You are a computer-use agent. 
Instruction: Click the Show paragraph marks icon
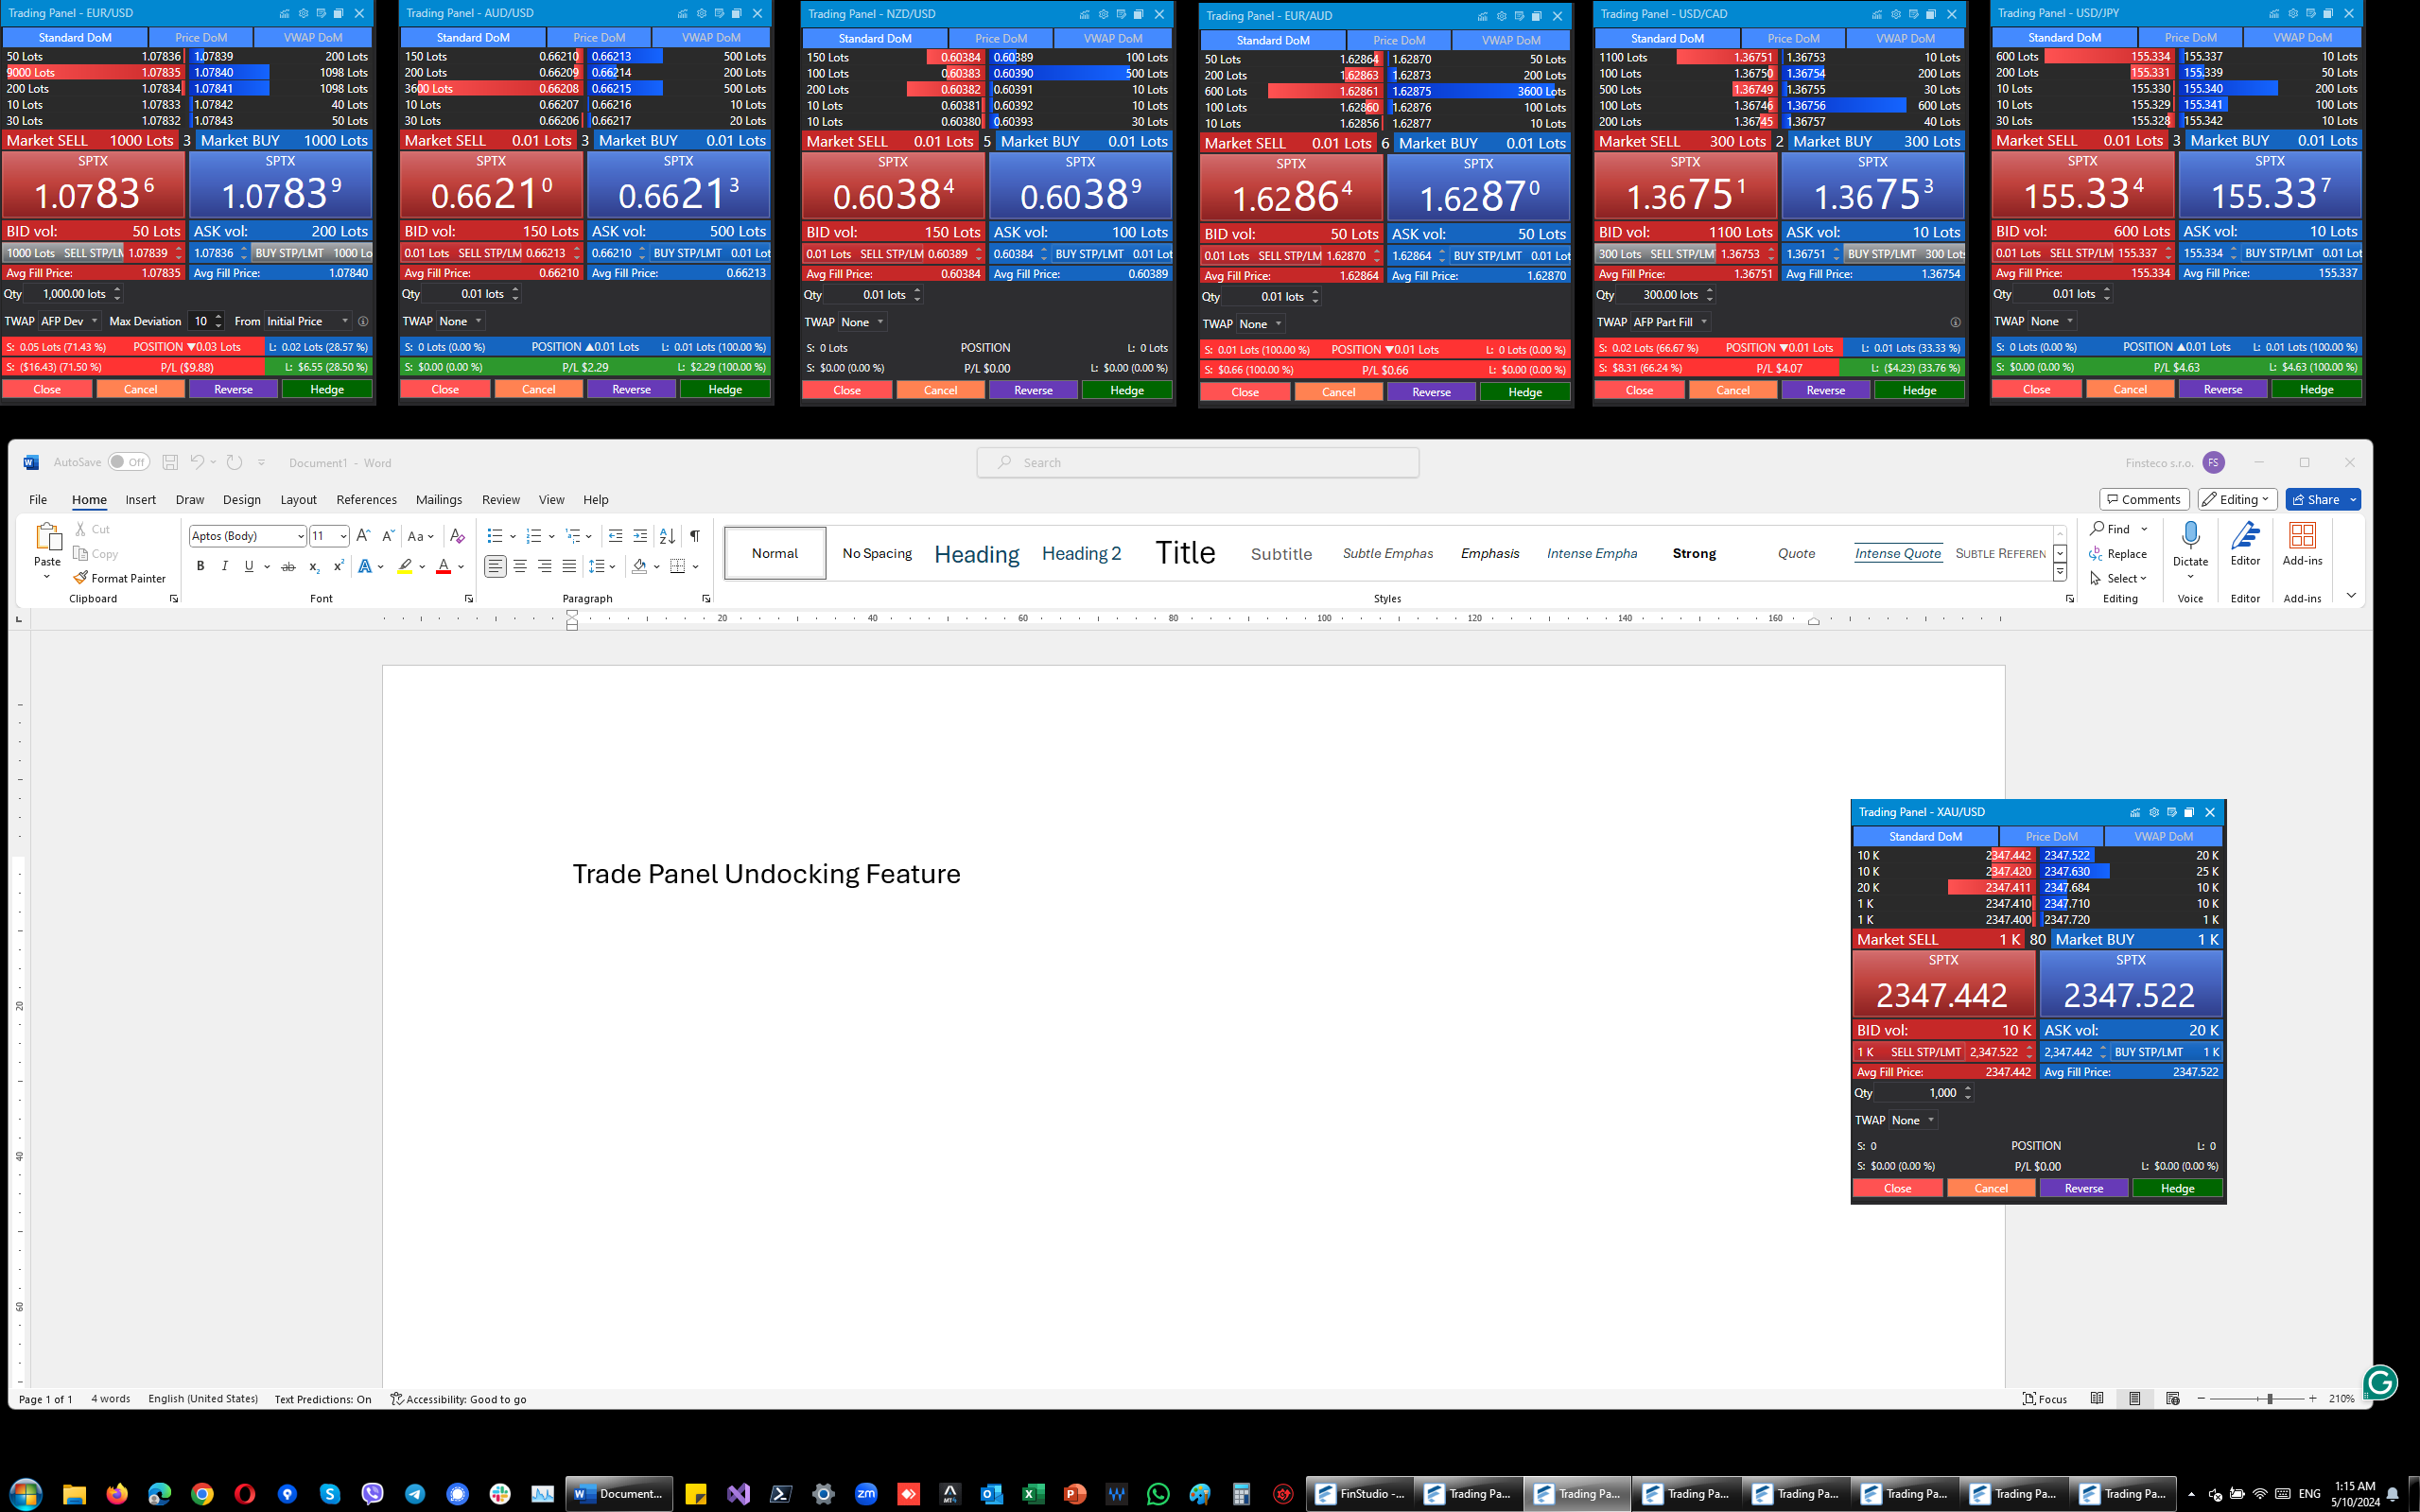coord(694,536)
